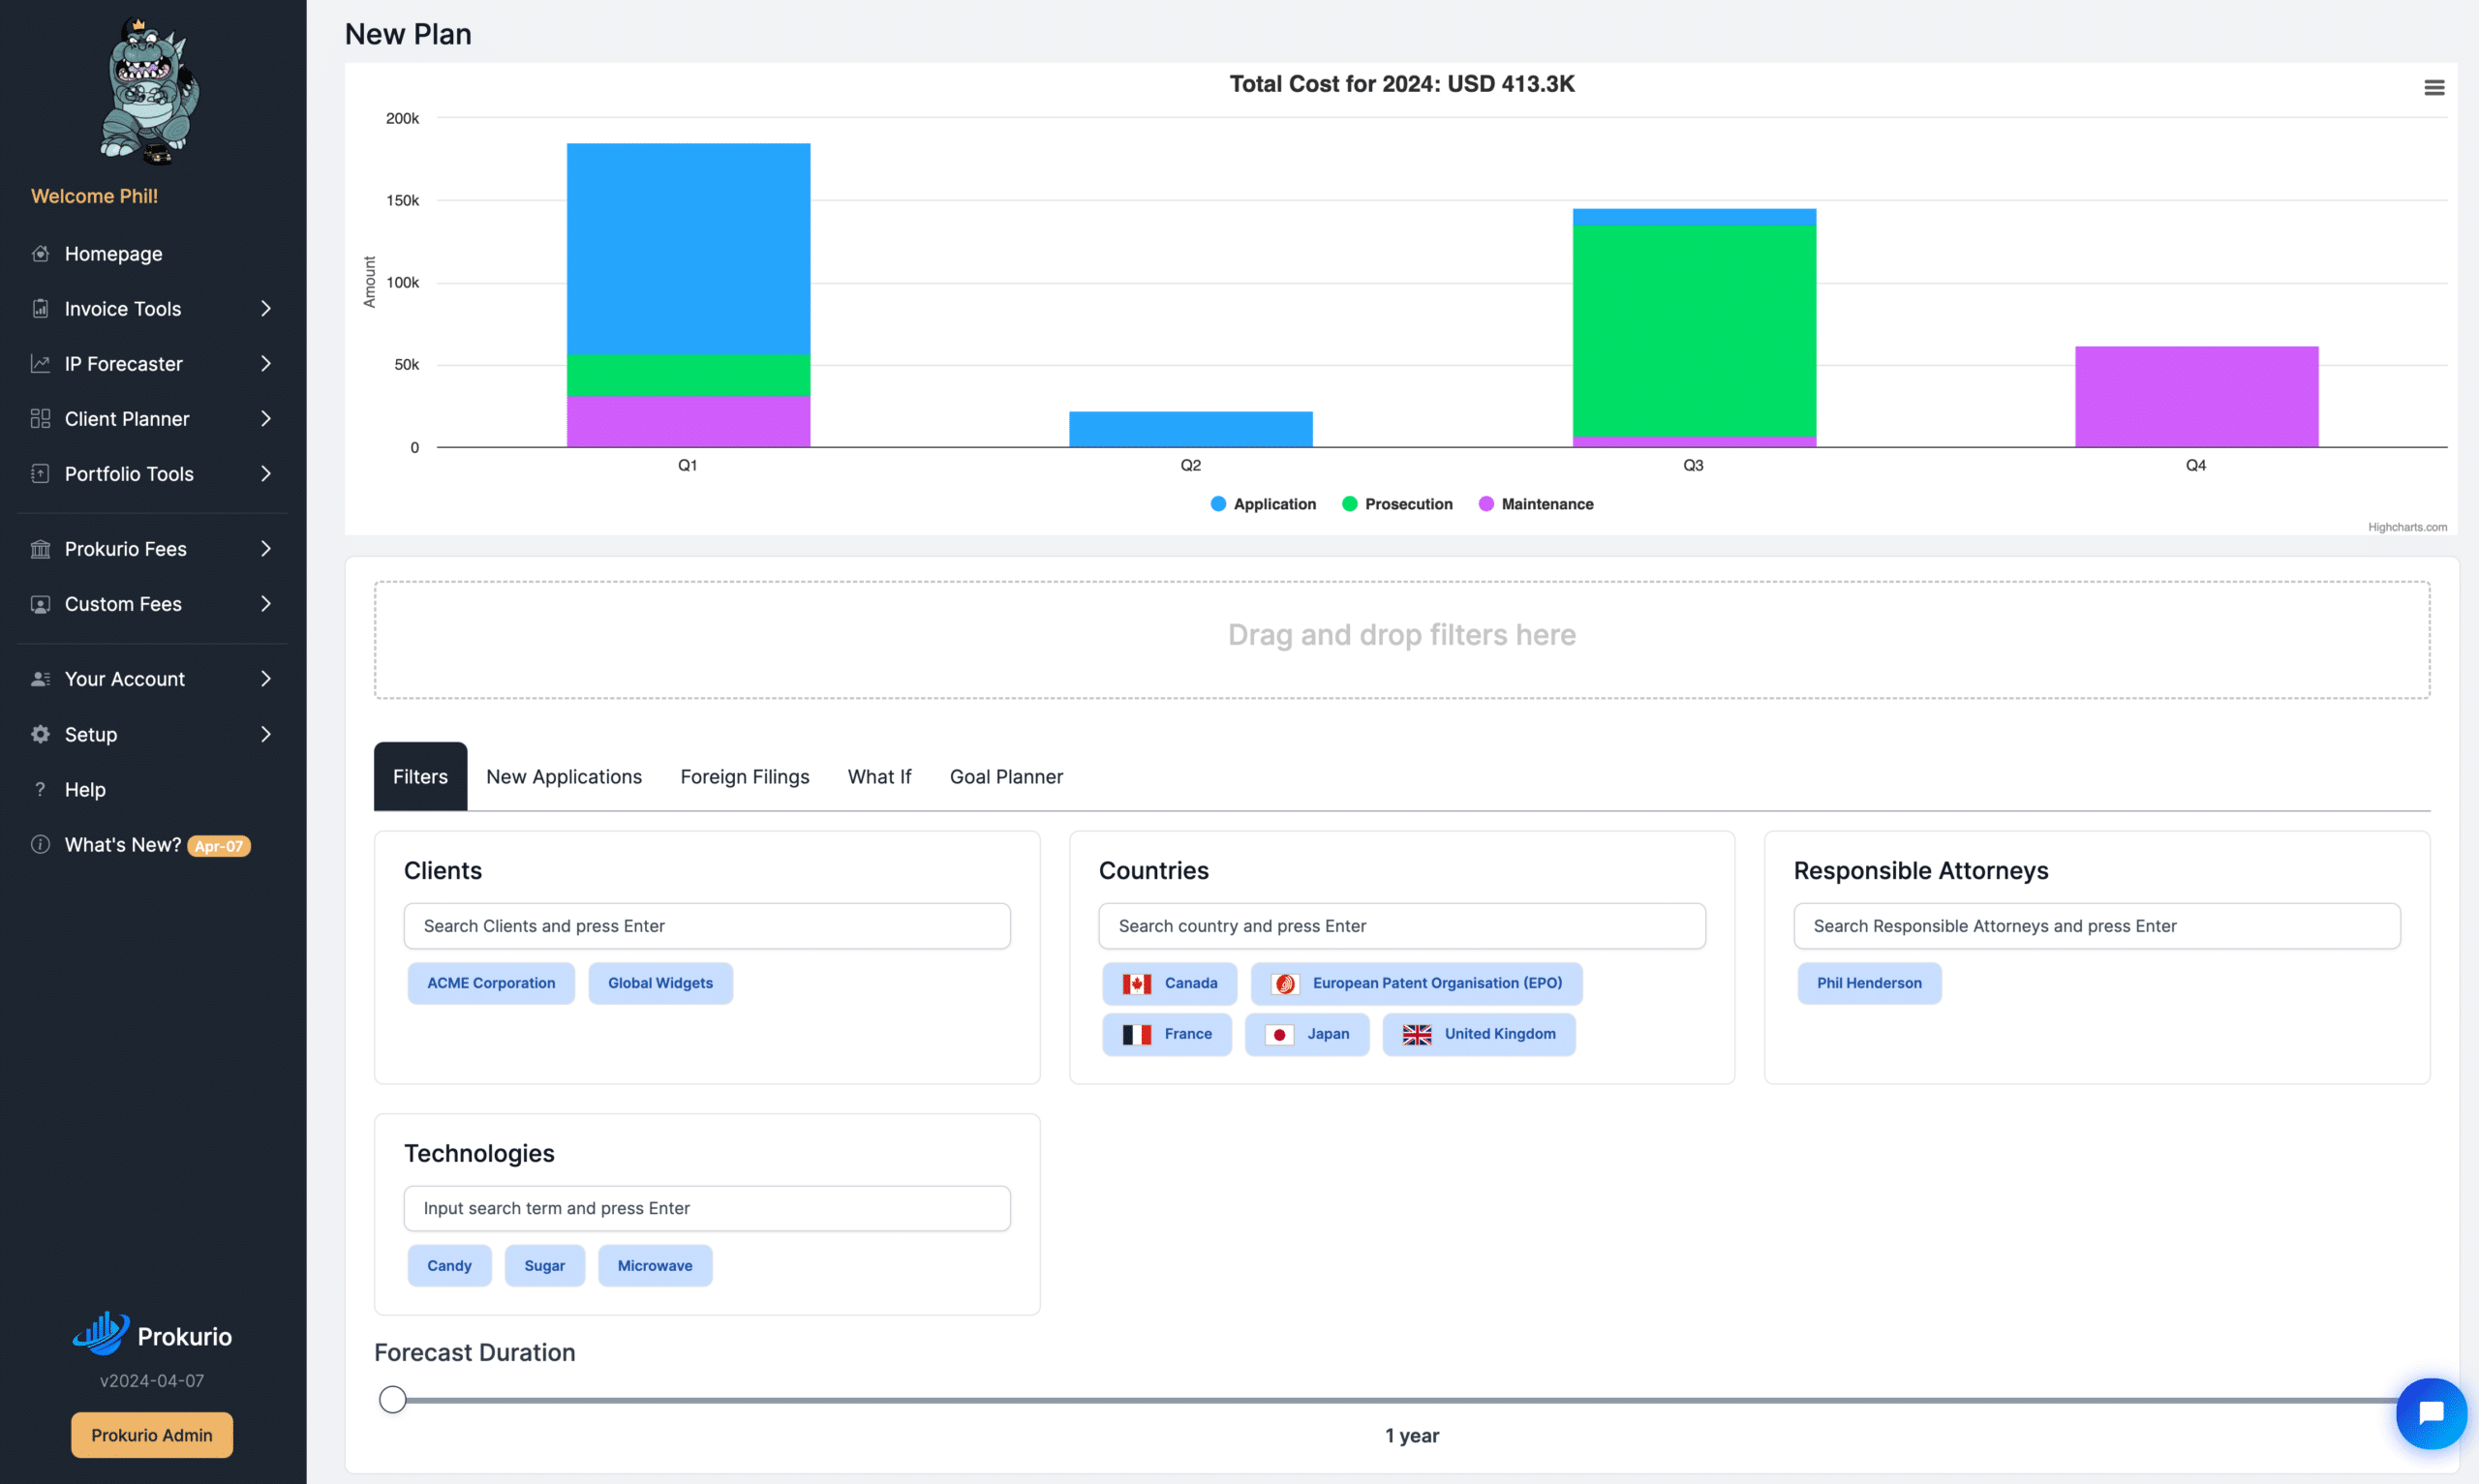The width and height of the screenshot is (2479, 1484).
Task: Click the Prokurio Admin button
Action: click(152, 1435)
